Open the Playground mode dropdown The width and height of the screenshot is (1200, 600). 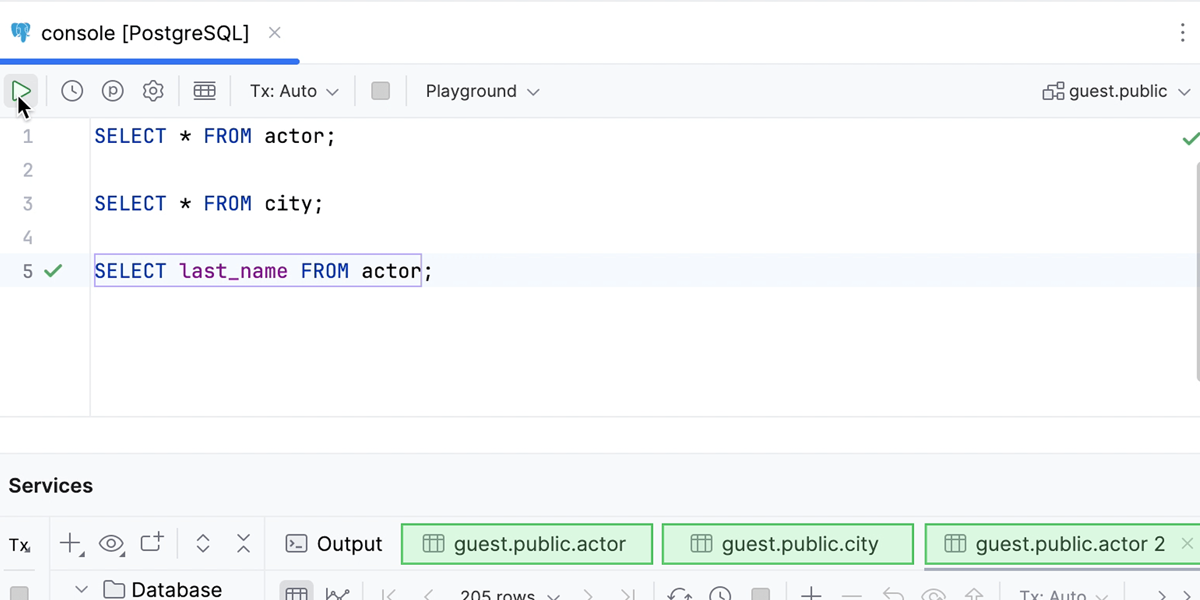pos(482,91)
